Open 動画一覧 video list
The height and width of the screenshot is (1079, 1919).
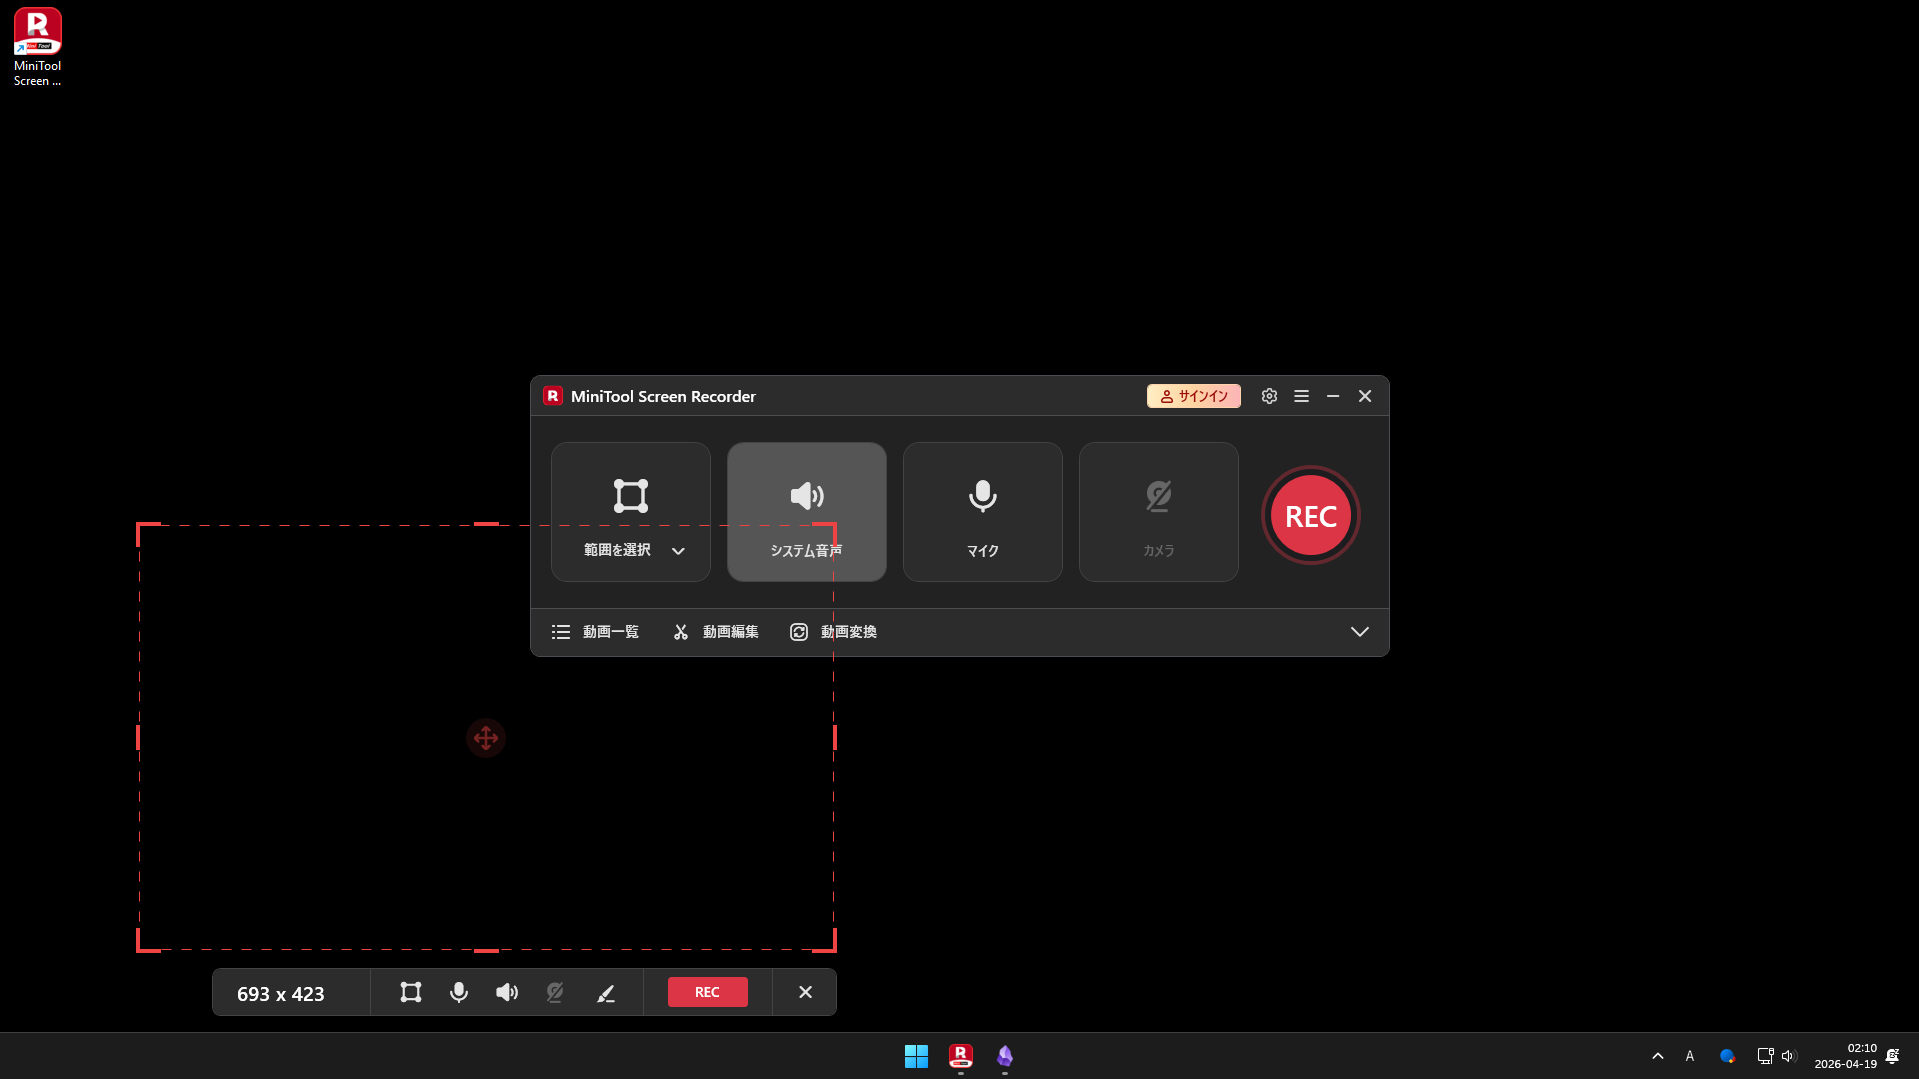595,632
